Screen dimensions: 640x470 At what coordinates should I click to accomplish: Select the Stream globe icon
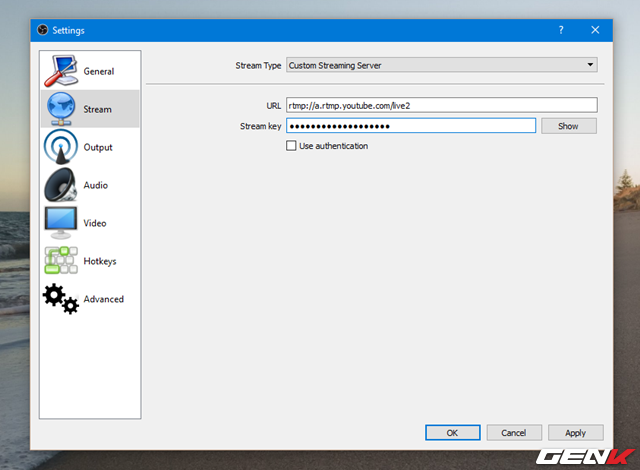pyautogui.click(x=61, y=109)
